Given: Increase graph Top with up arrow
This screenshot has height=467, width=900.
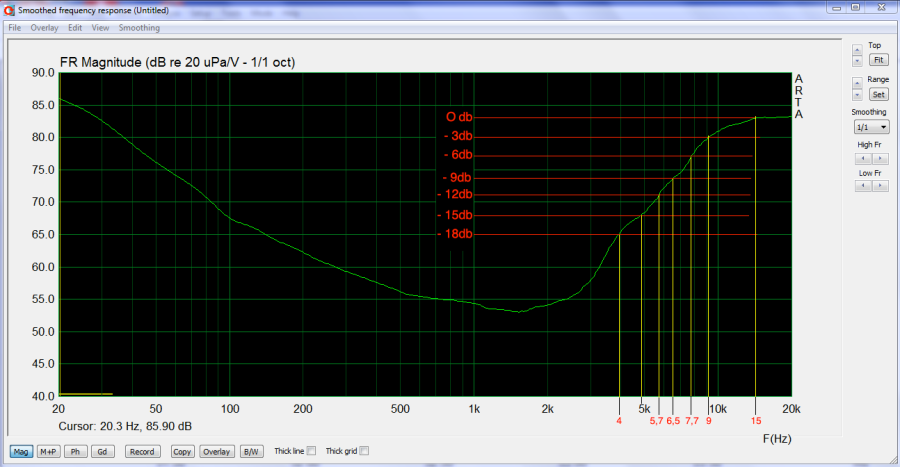Looking at the screenshot, I should (x=857, y=50).
